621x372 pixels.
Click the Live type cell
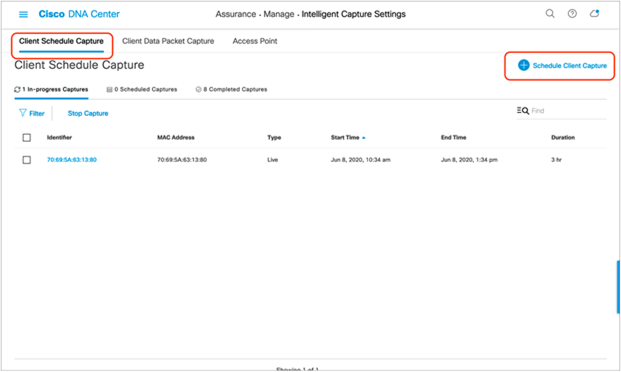272,160
